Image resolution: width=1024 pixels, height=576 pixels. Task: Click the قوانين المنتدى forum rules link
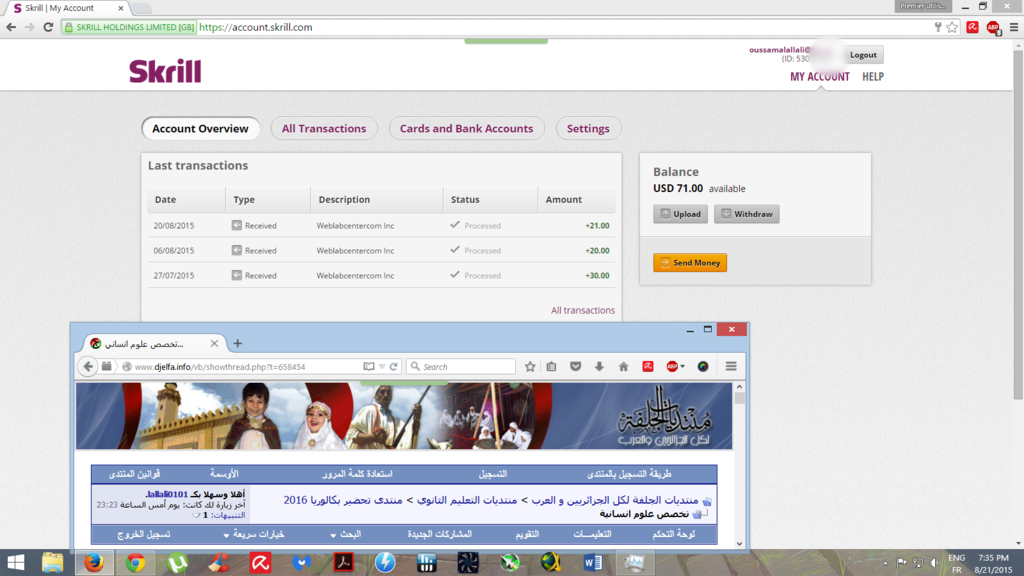[x=134, y=473]
